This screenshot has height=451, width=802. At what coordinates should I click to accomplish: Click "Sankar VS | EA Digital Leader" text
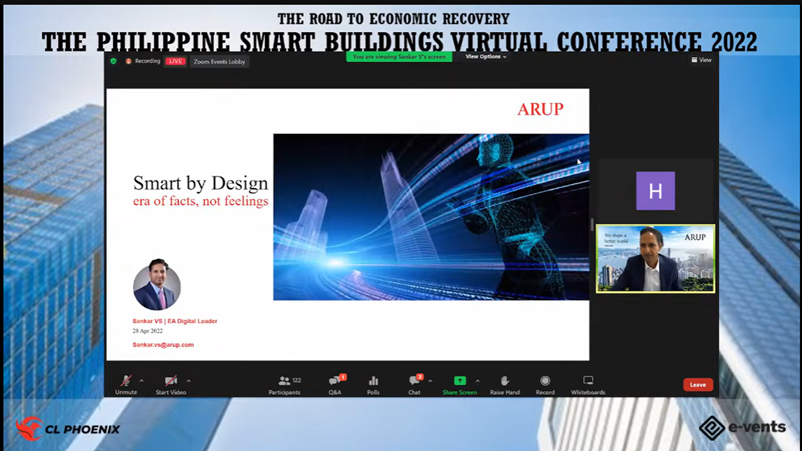coord(175,321)
